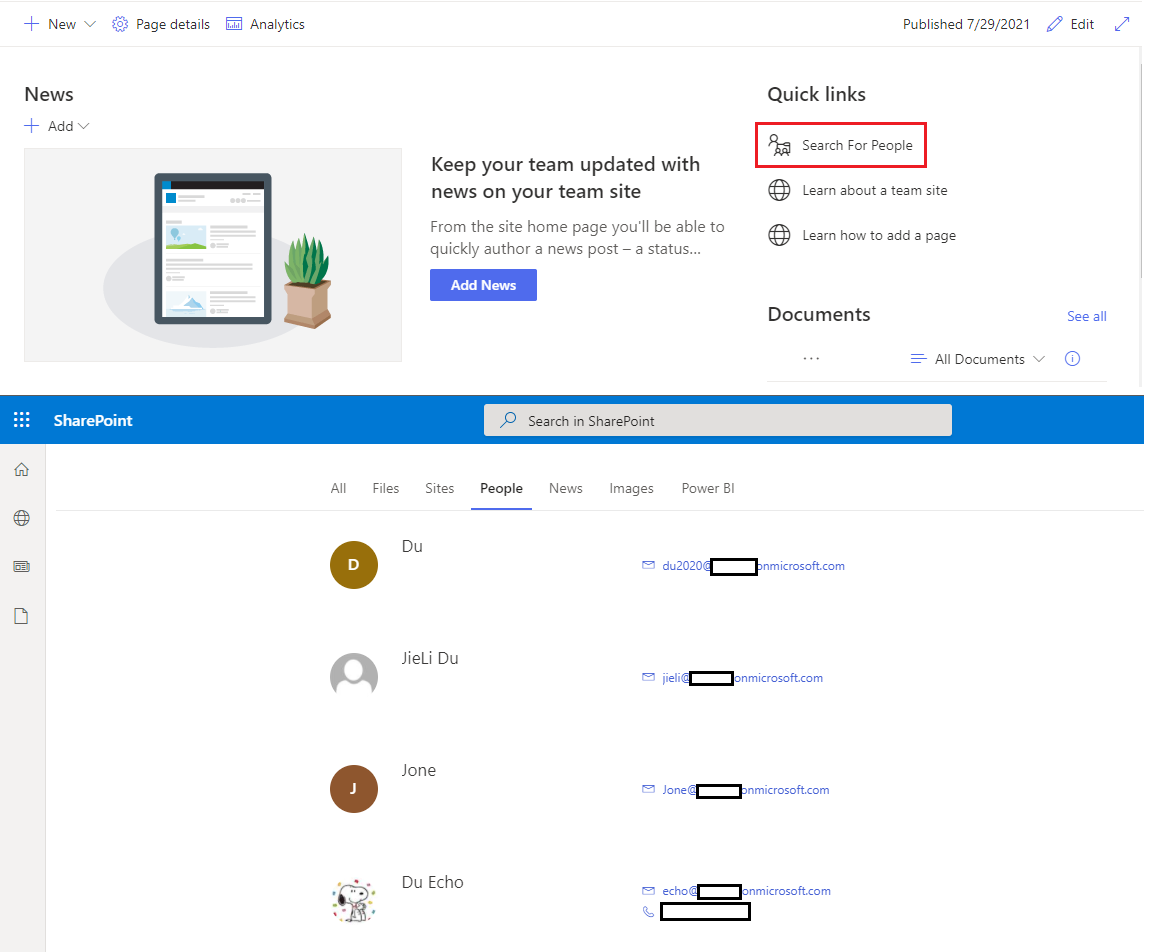
Task: Open the news feed icon in sidebar
Action: click(x=21, y=566)
